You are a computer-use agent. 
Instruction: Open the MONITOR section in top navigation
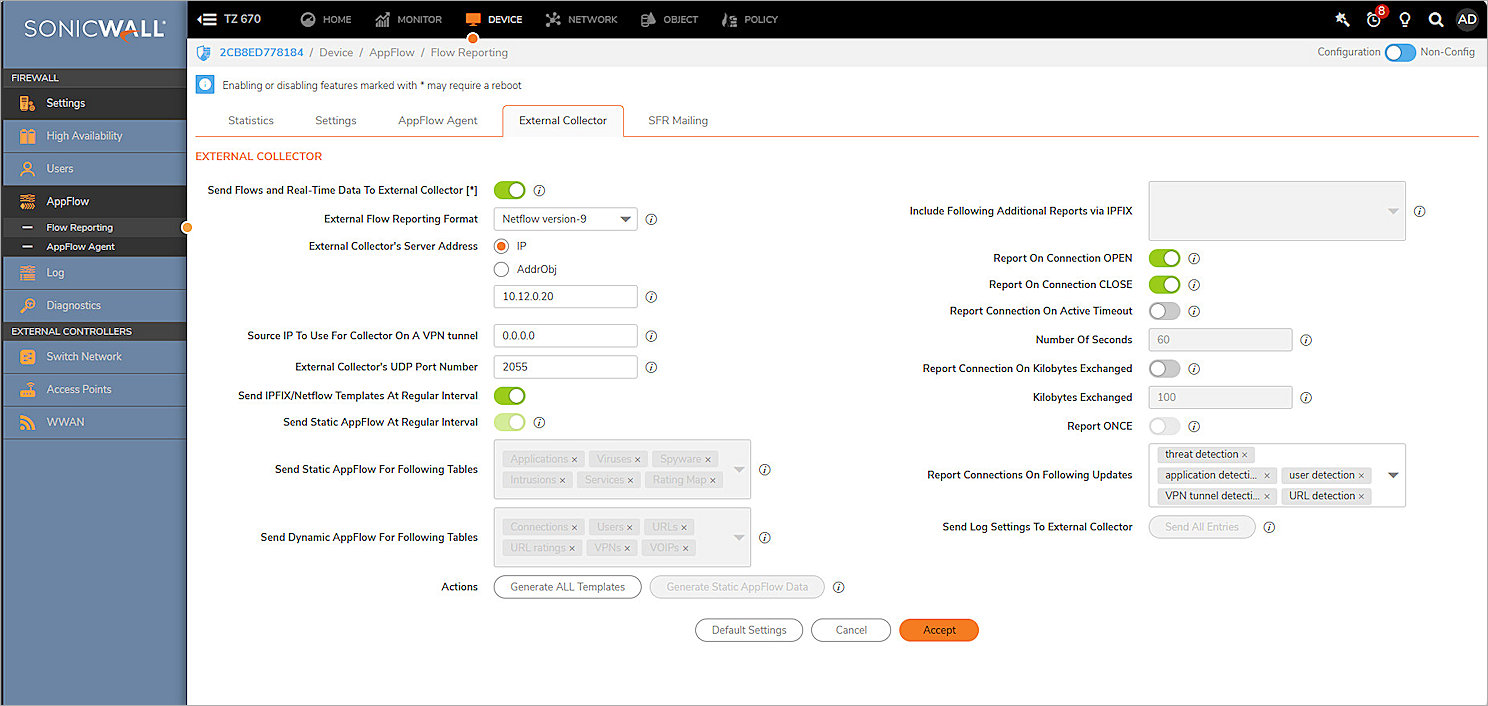coord(408,19)
